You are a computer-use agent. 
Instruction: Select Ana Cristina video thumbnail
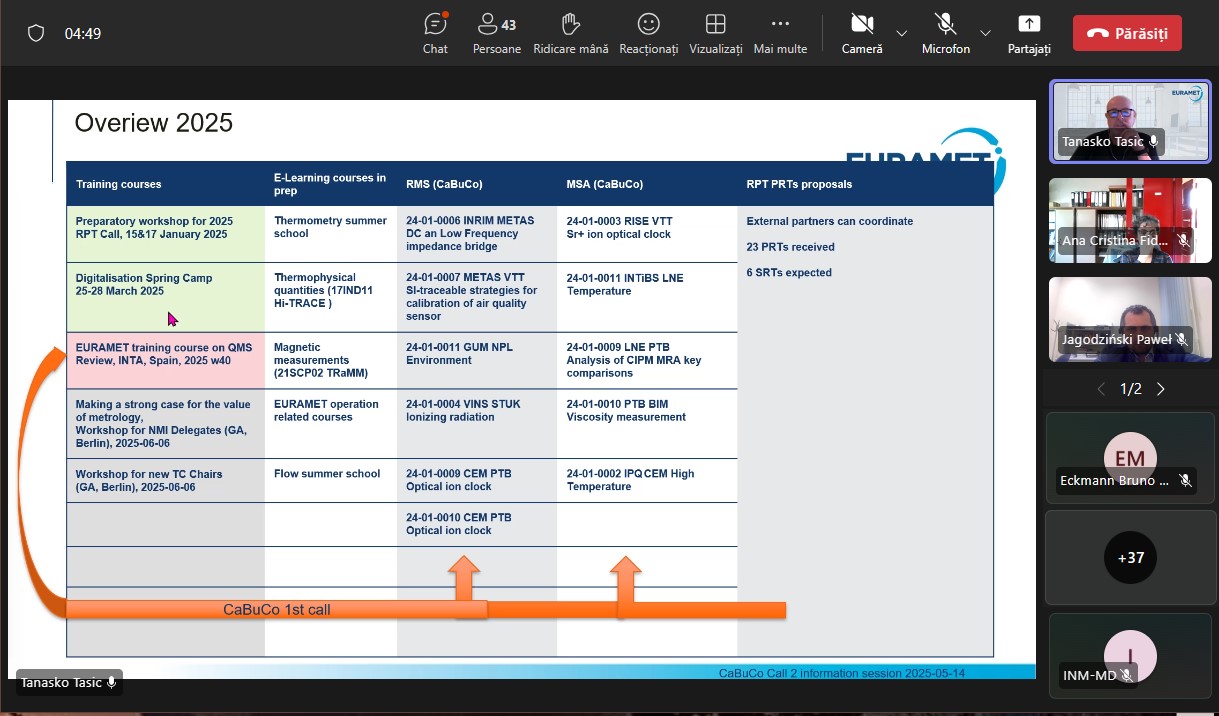point(1130,220)
